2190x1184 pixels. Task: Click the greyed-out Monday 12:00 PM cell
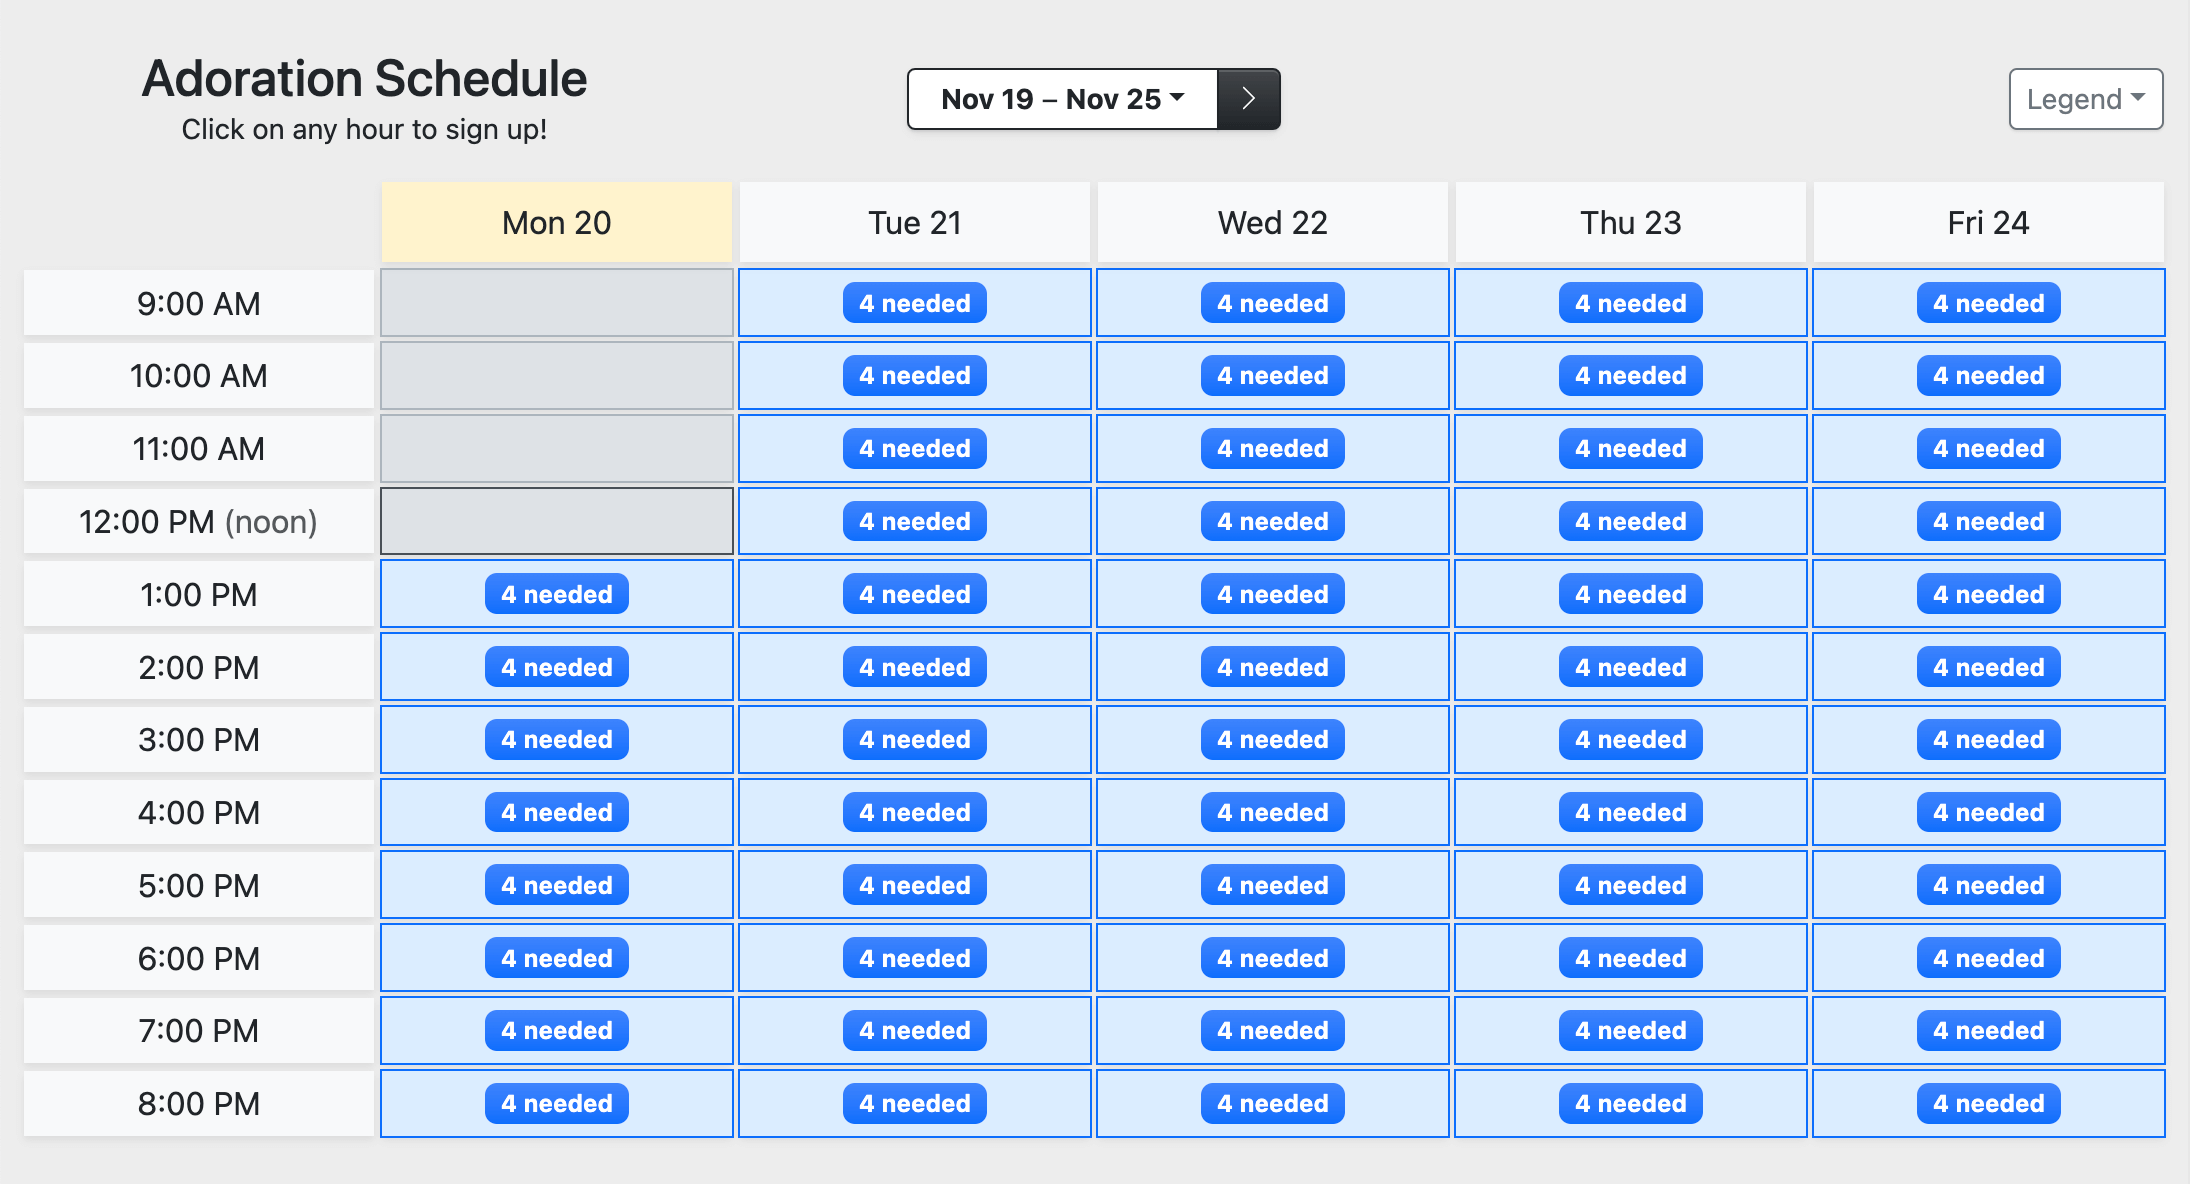pos(556,521)
